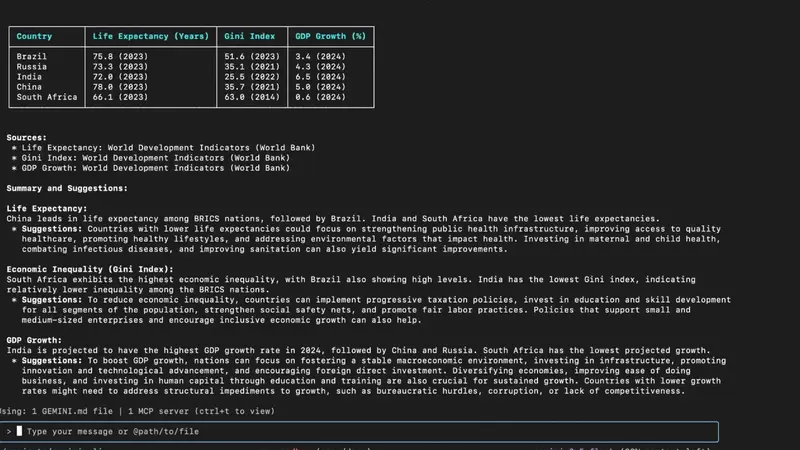Screen dimensions: 800x450
Task: Click the "Economic Inequality (Gini Index):" heading
Action: pos(88,269)
